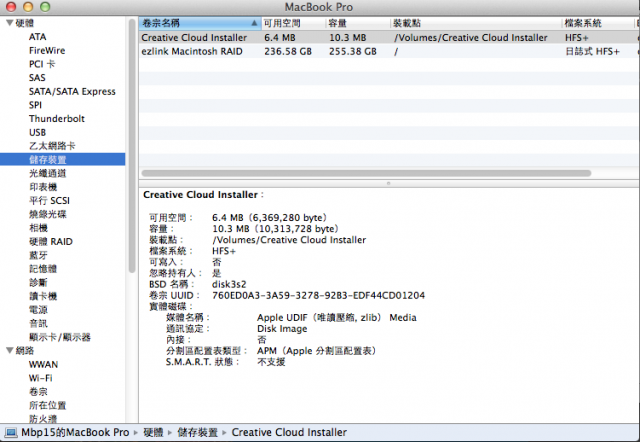Open Wi-Fi network entry
The height and width of the screenshot is (442, 640).
(40, 378)
